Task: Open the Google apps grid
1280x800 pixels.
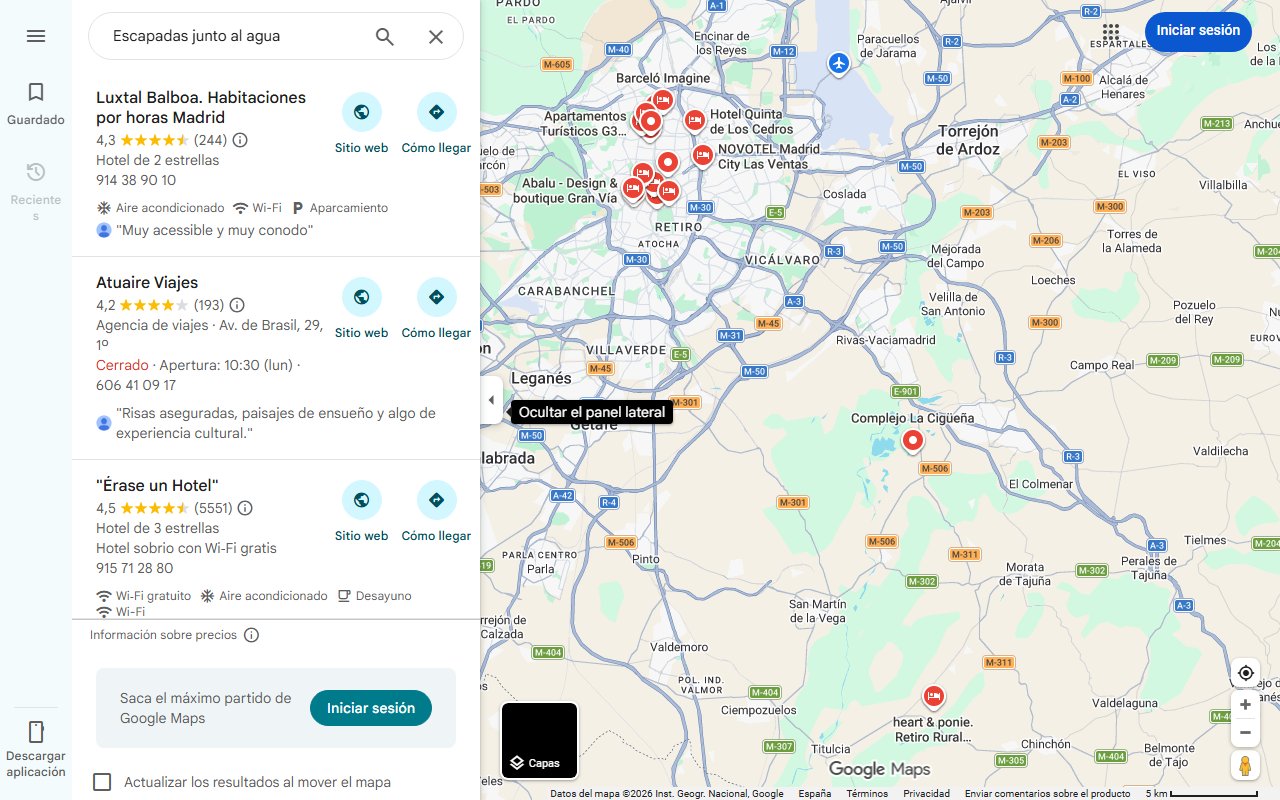Action: pyautogui.click(x=1111, y=32)
